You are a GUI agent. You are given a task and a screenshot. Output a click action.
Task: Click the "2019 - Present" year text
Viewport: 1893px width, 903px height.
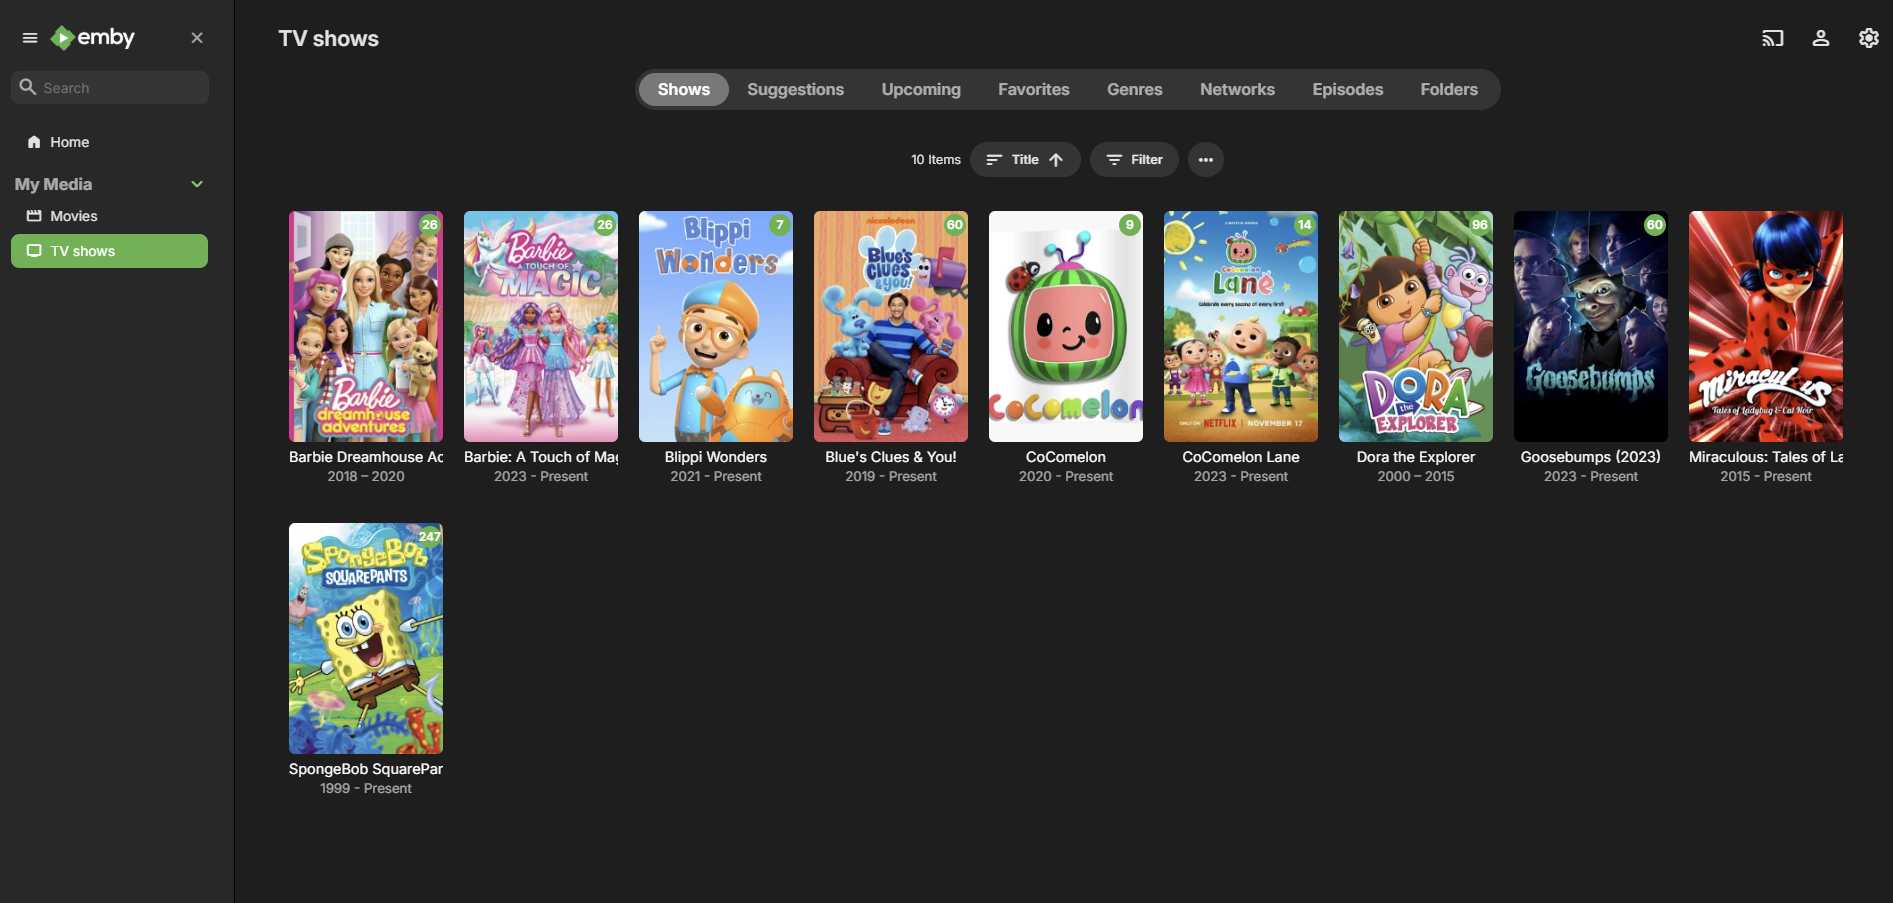tap(891, 477)
